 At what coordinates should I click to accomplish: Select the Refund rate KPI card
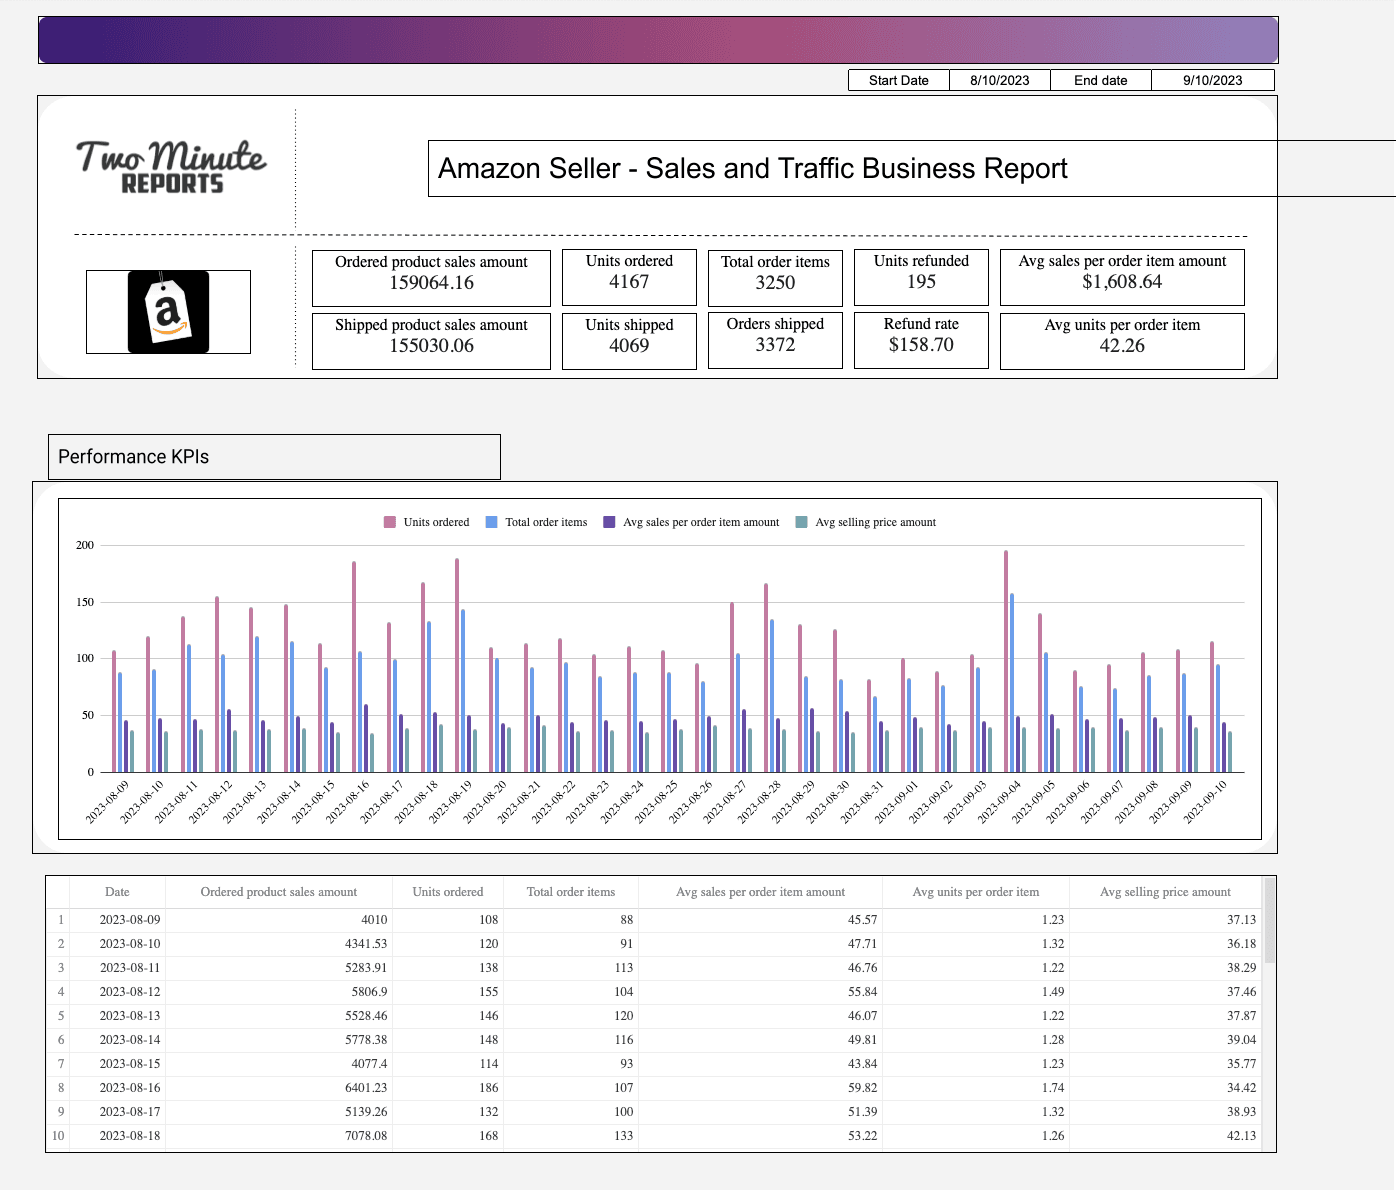(920, 340)
